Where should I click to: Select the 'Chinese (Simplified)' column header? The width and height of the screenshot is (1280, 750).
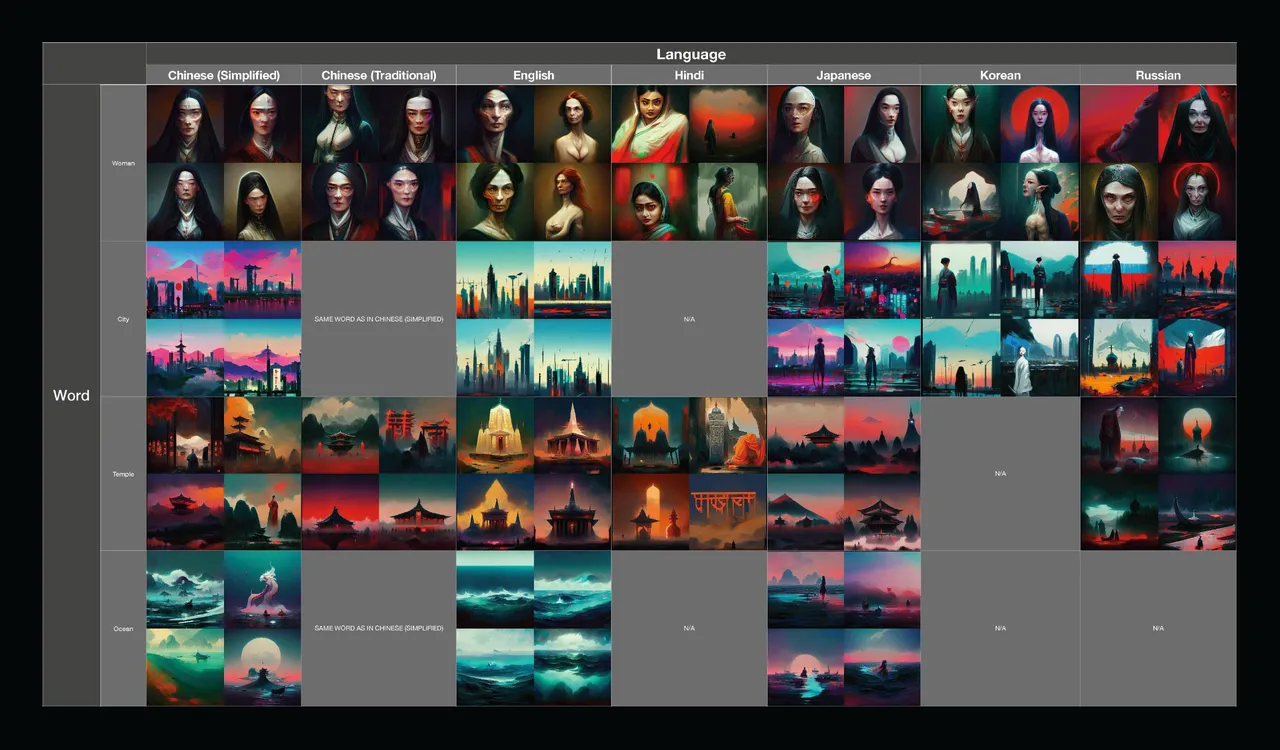224,75
